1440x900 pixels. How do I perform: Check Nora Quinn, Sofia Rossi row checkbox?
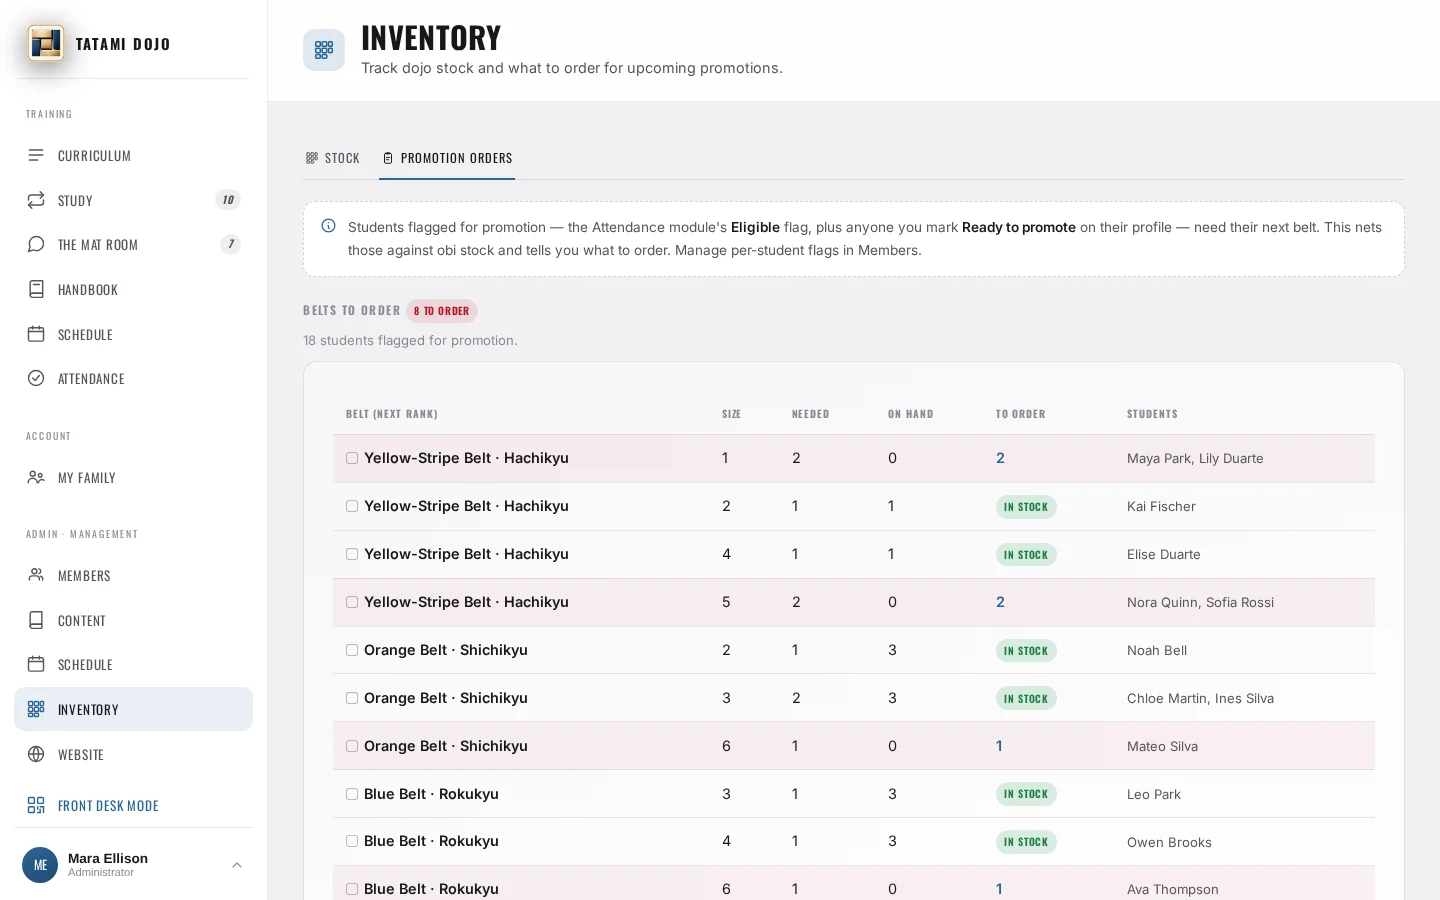[x=352, y=602]
